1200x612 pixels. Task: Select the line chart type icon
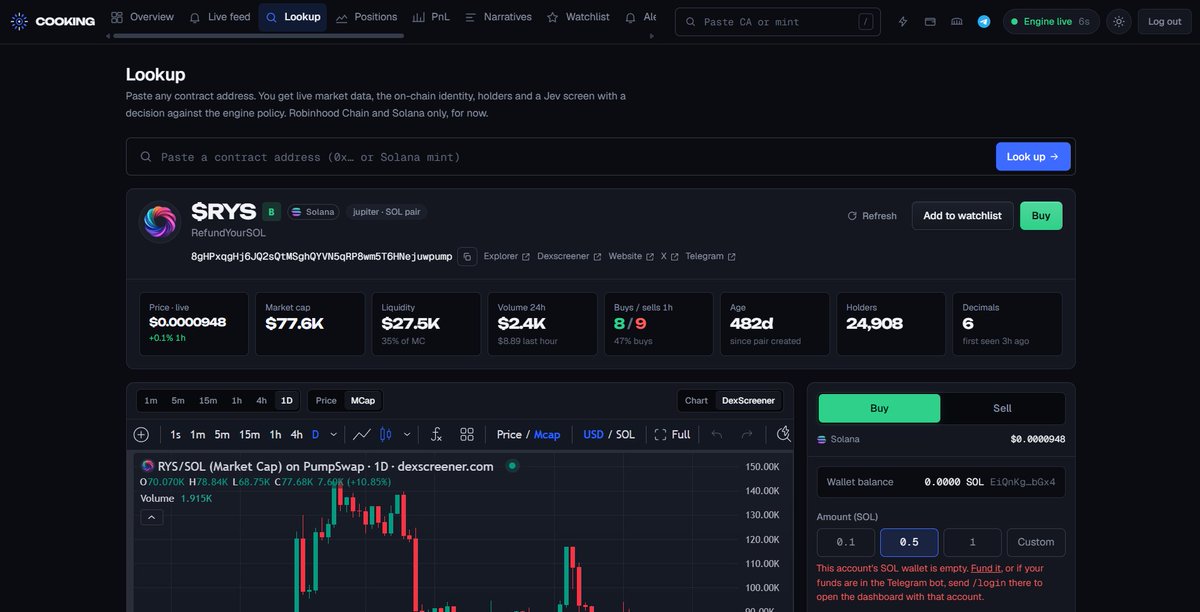point(363,434)
